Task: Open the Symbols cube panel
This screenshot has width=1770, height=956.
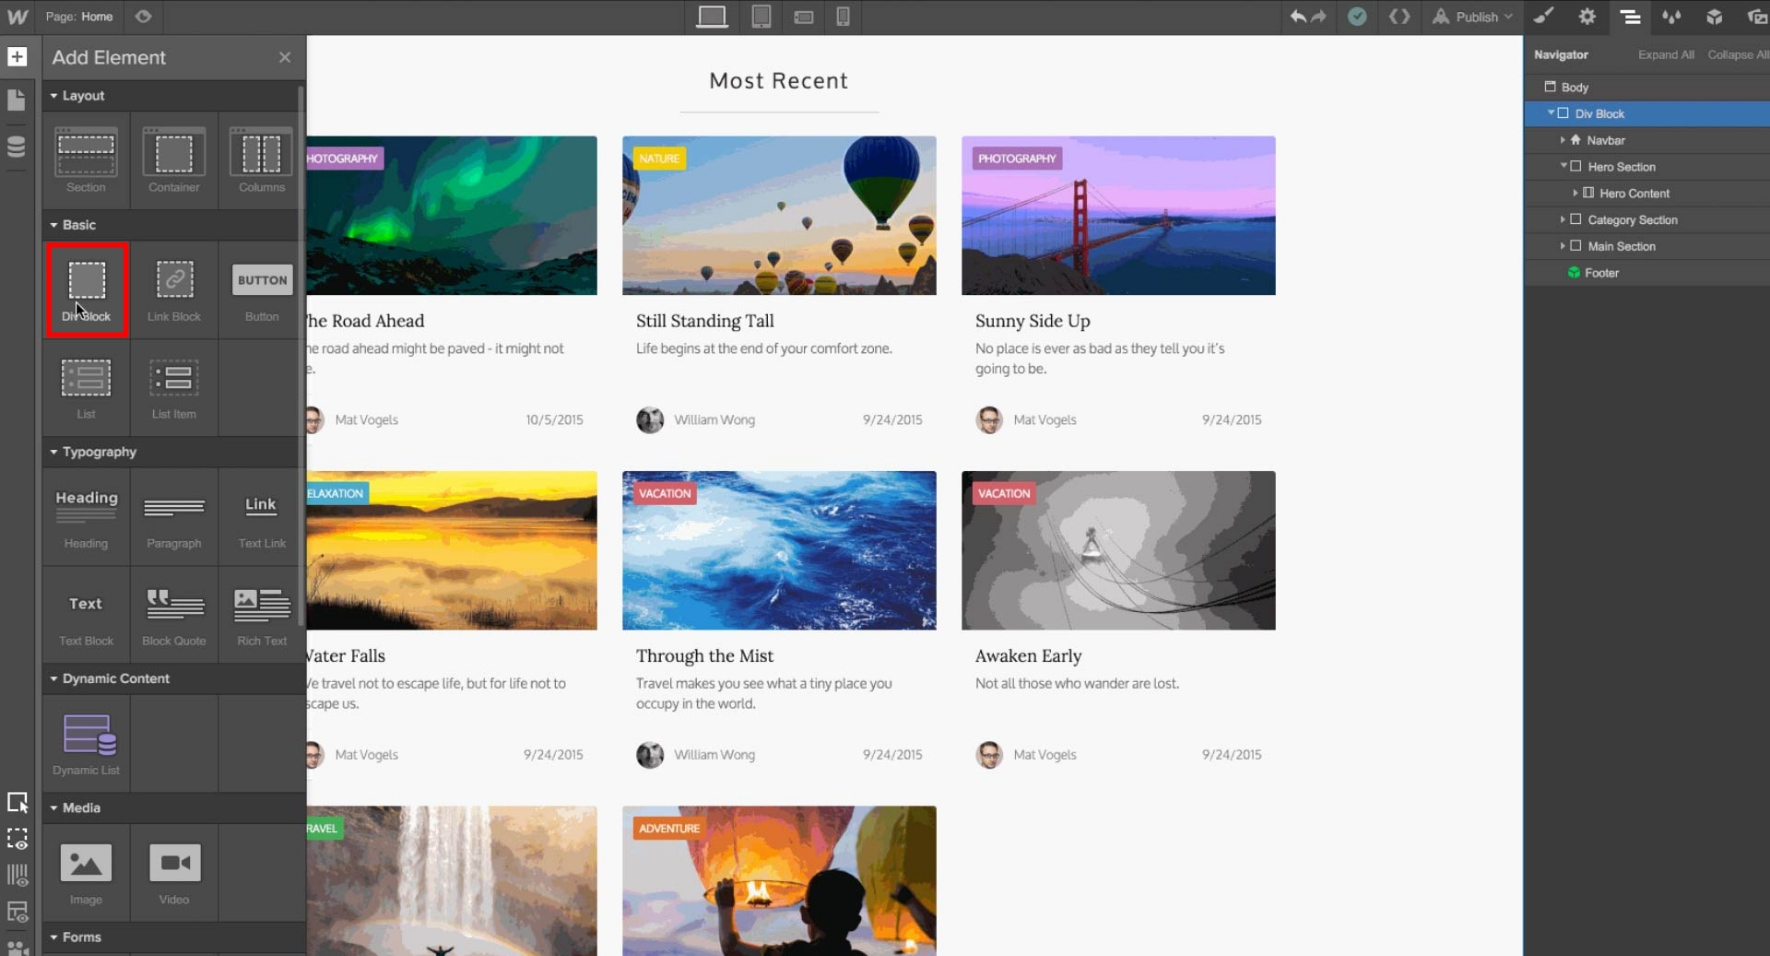Action: (1714, 17)
